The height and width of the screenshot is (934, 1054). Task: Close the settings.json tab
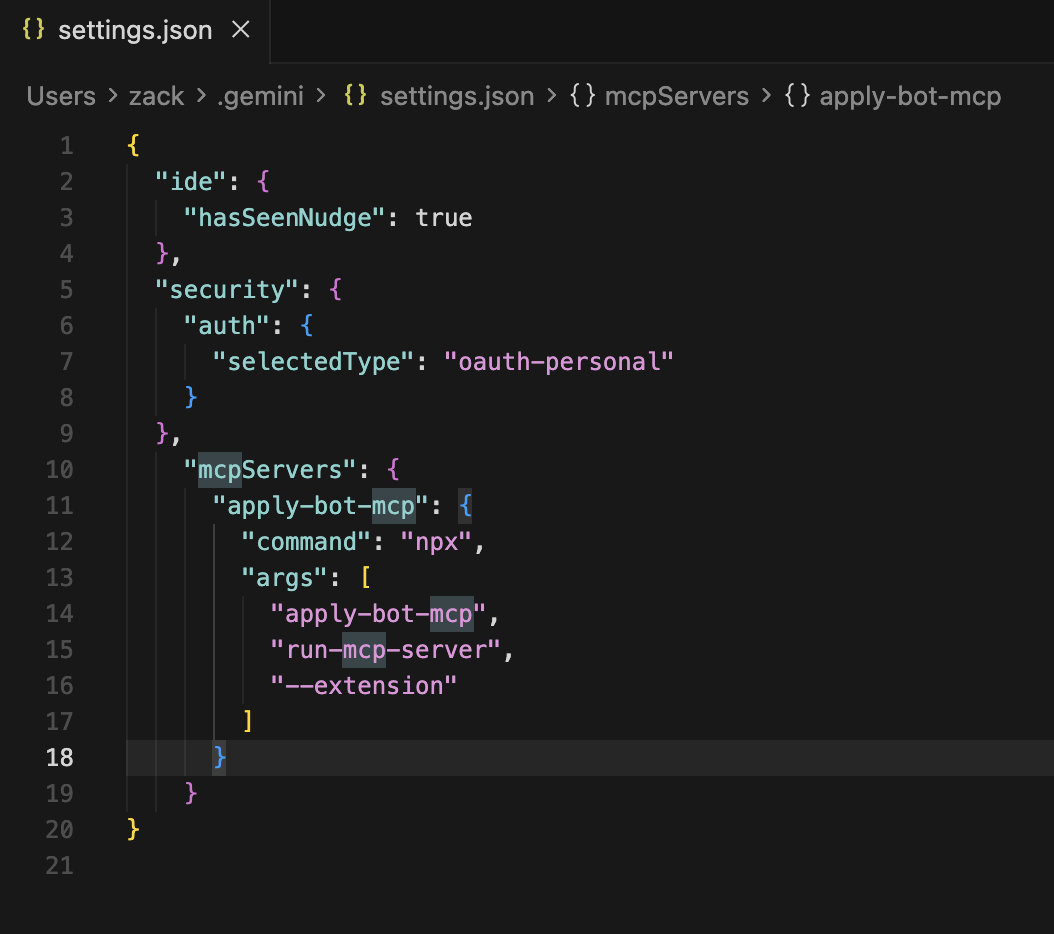[x=239, y=30]
